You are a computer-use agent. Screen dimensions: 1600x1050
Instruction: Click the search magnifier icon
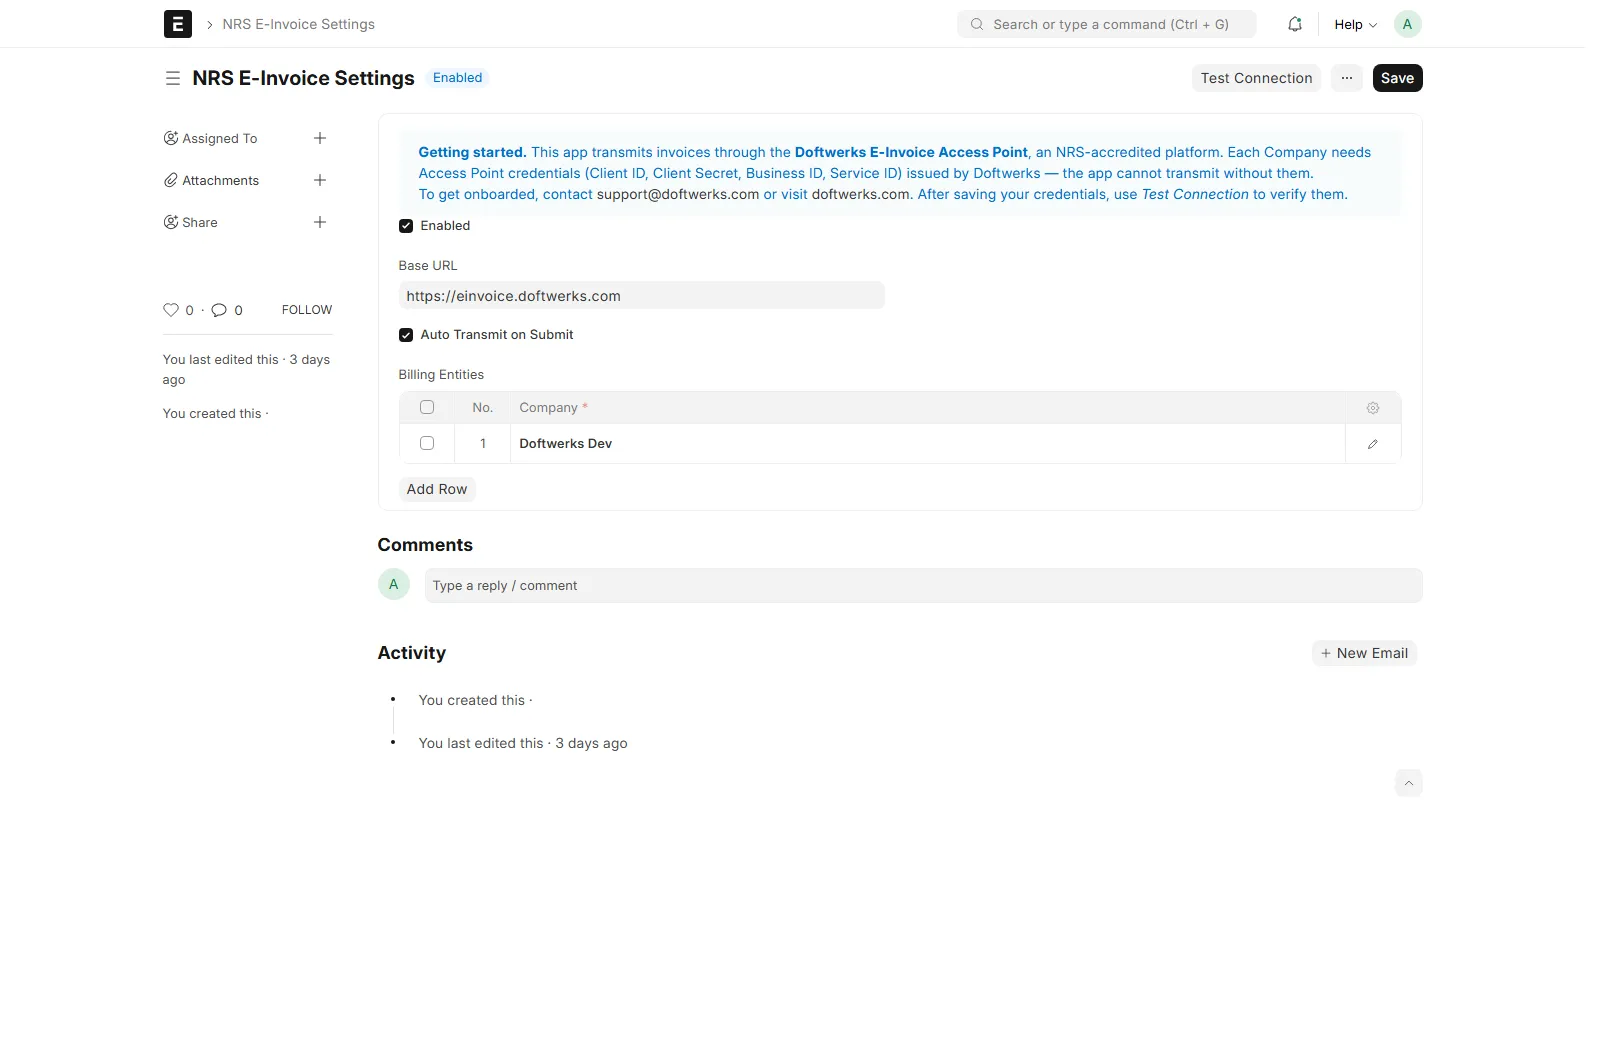point(977,24)
